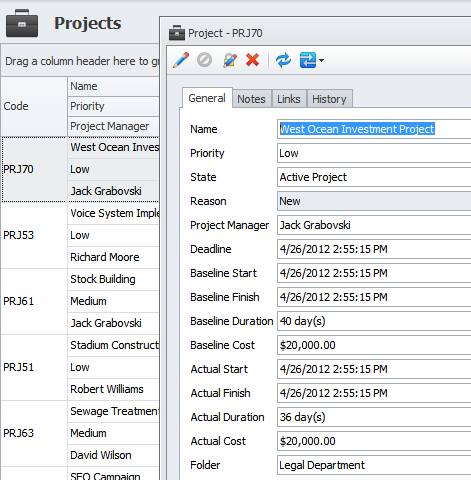471x480 pixels.
Task: Click the Code column header
Action: [34, 106]
